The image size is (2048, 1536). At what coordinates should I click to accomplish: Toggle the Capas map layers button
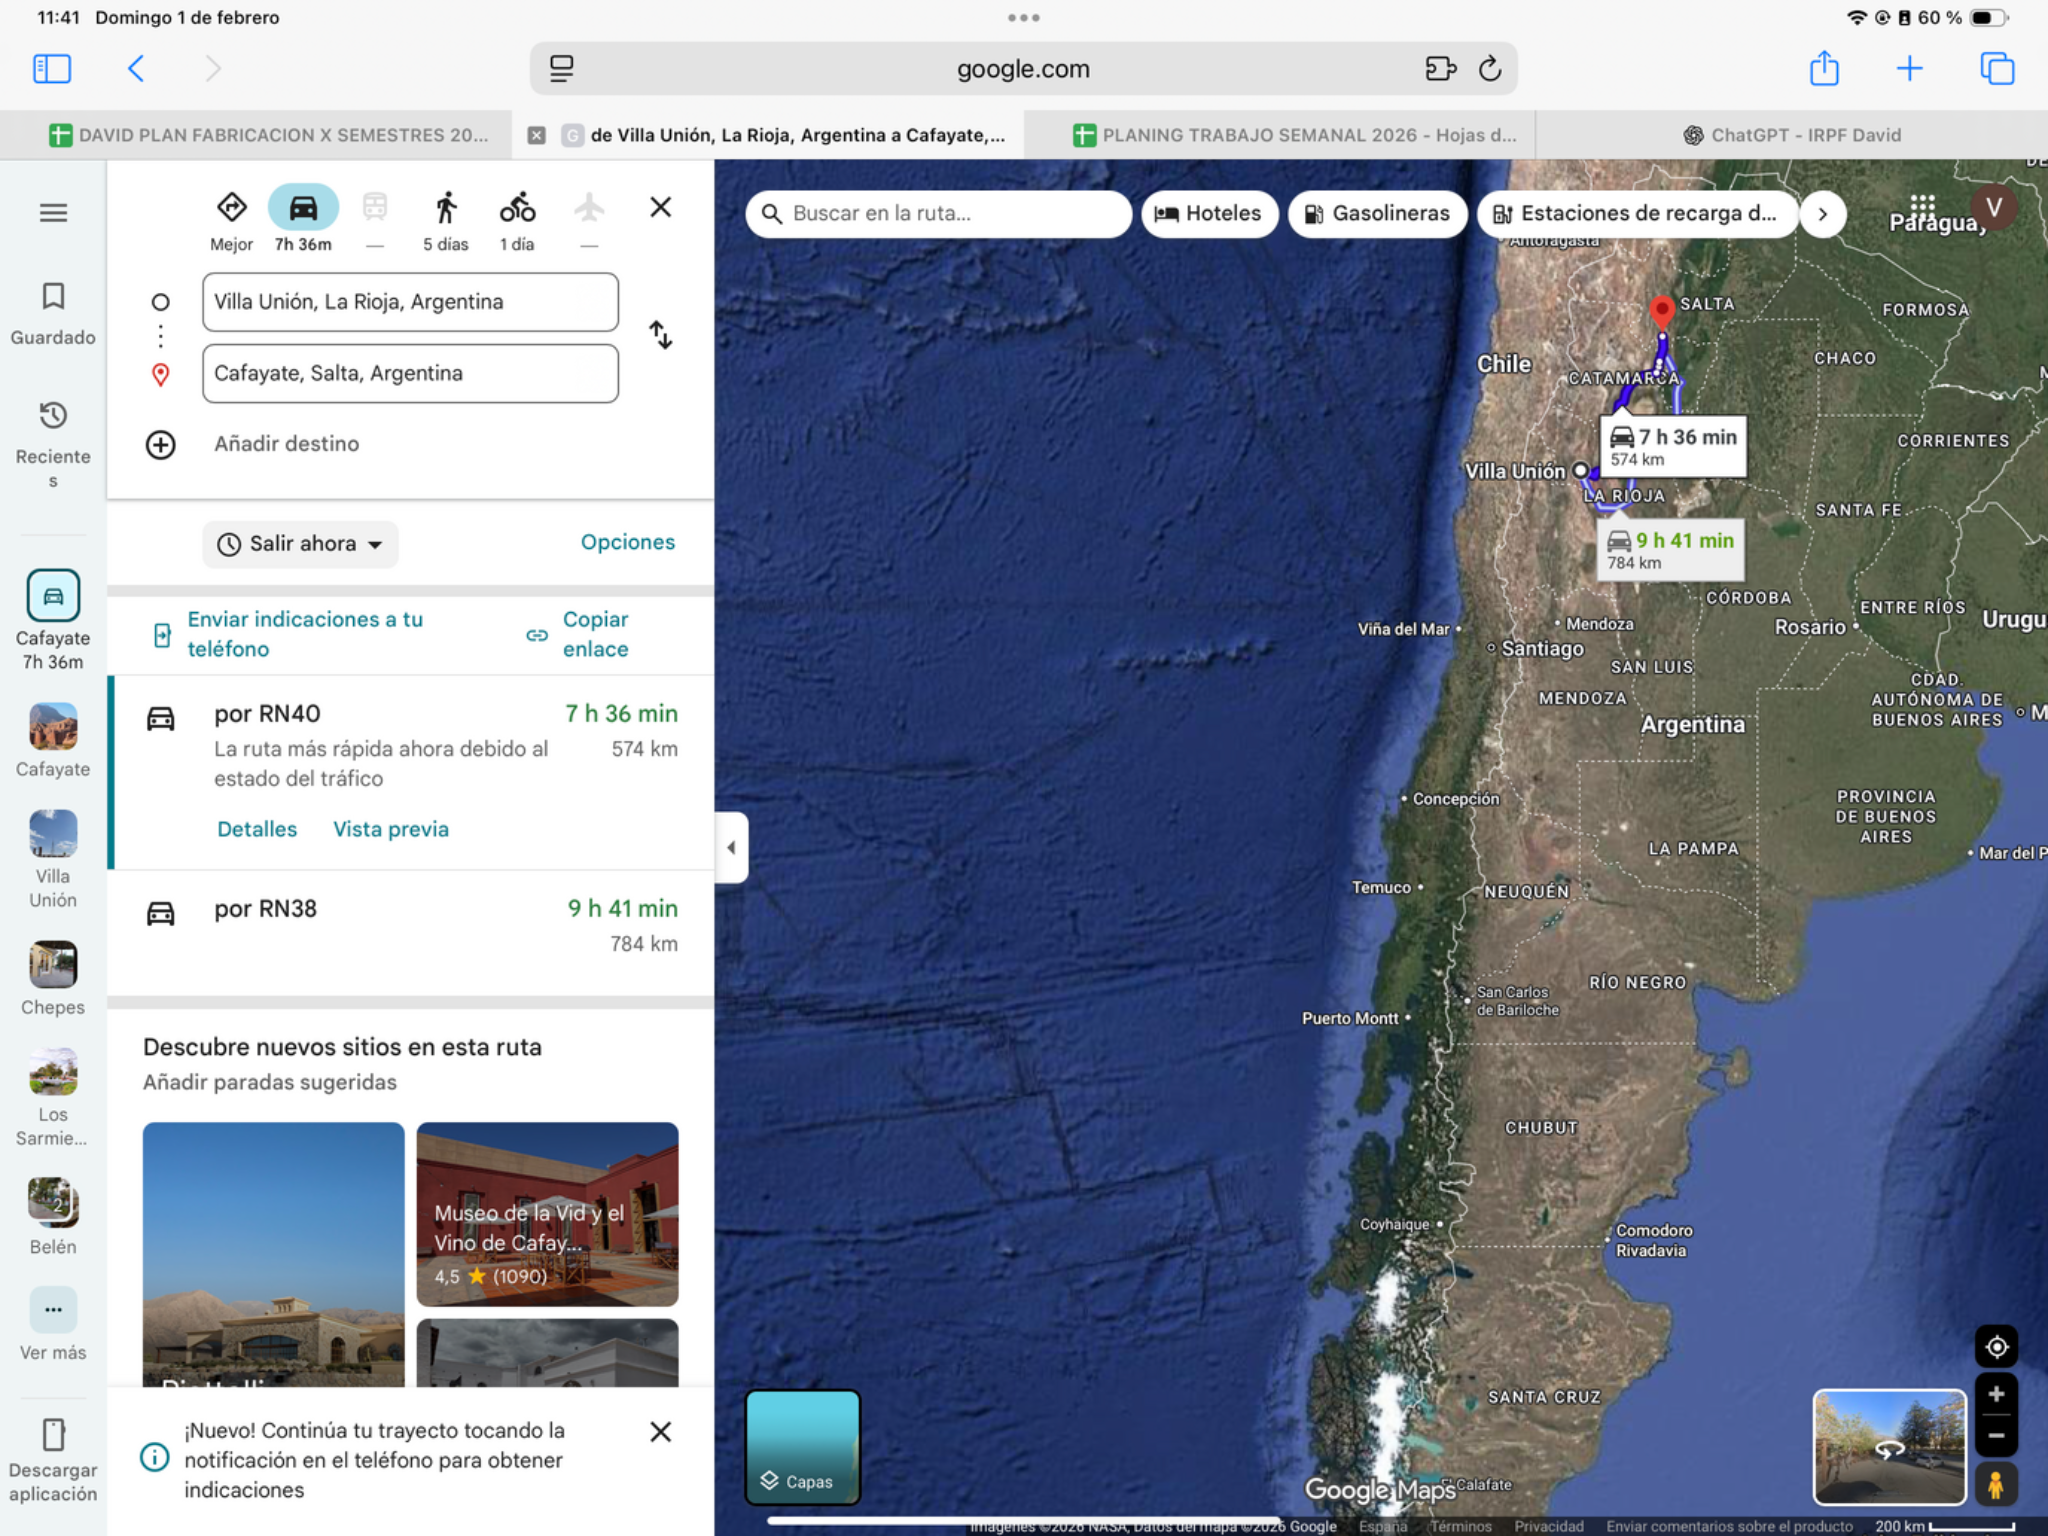802,1446
